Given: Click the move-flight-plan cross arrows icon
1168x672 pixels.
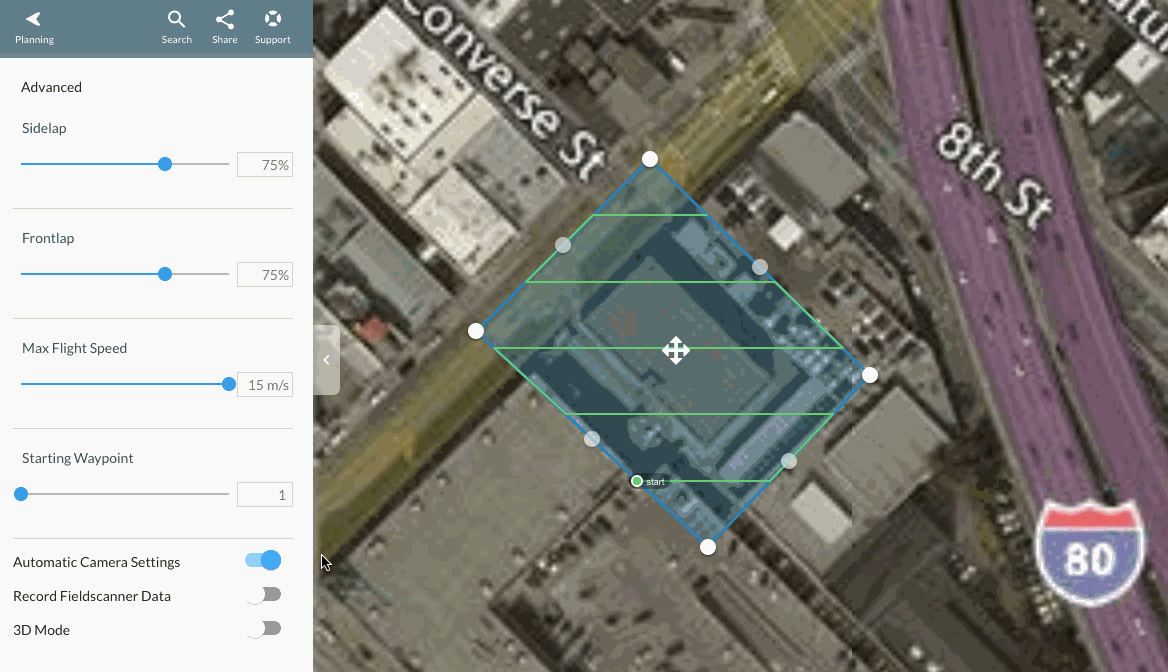Looking at the screenshot, I should (x=676, y=350).
